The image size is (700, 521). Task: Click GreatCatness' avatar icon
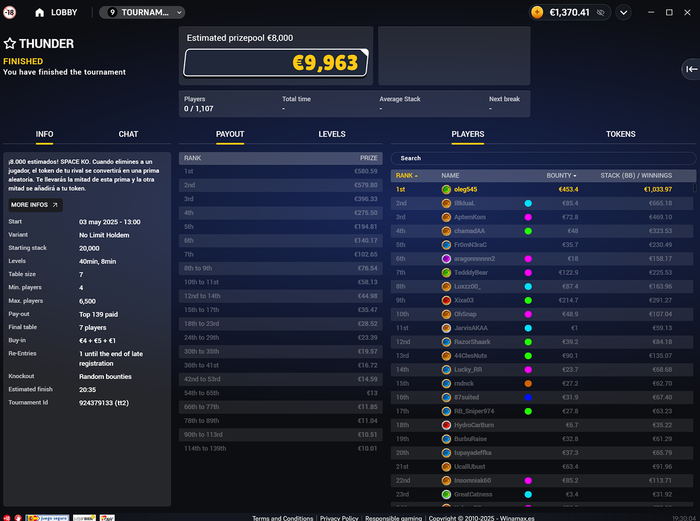(x=446, y=494)
